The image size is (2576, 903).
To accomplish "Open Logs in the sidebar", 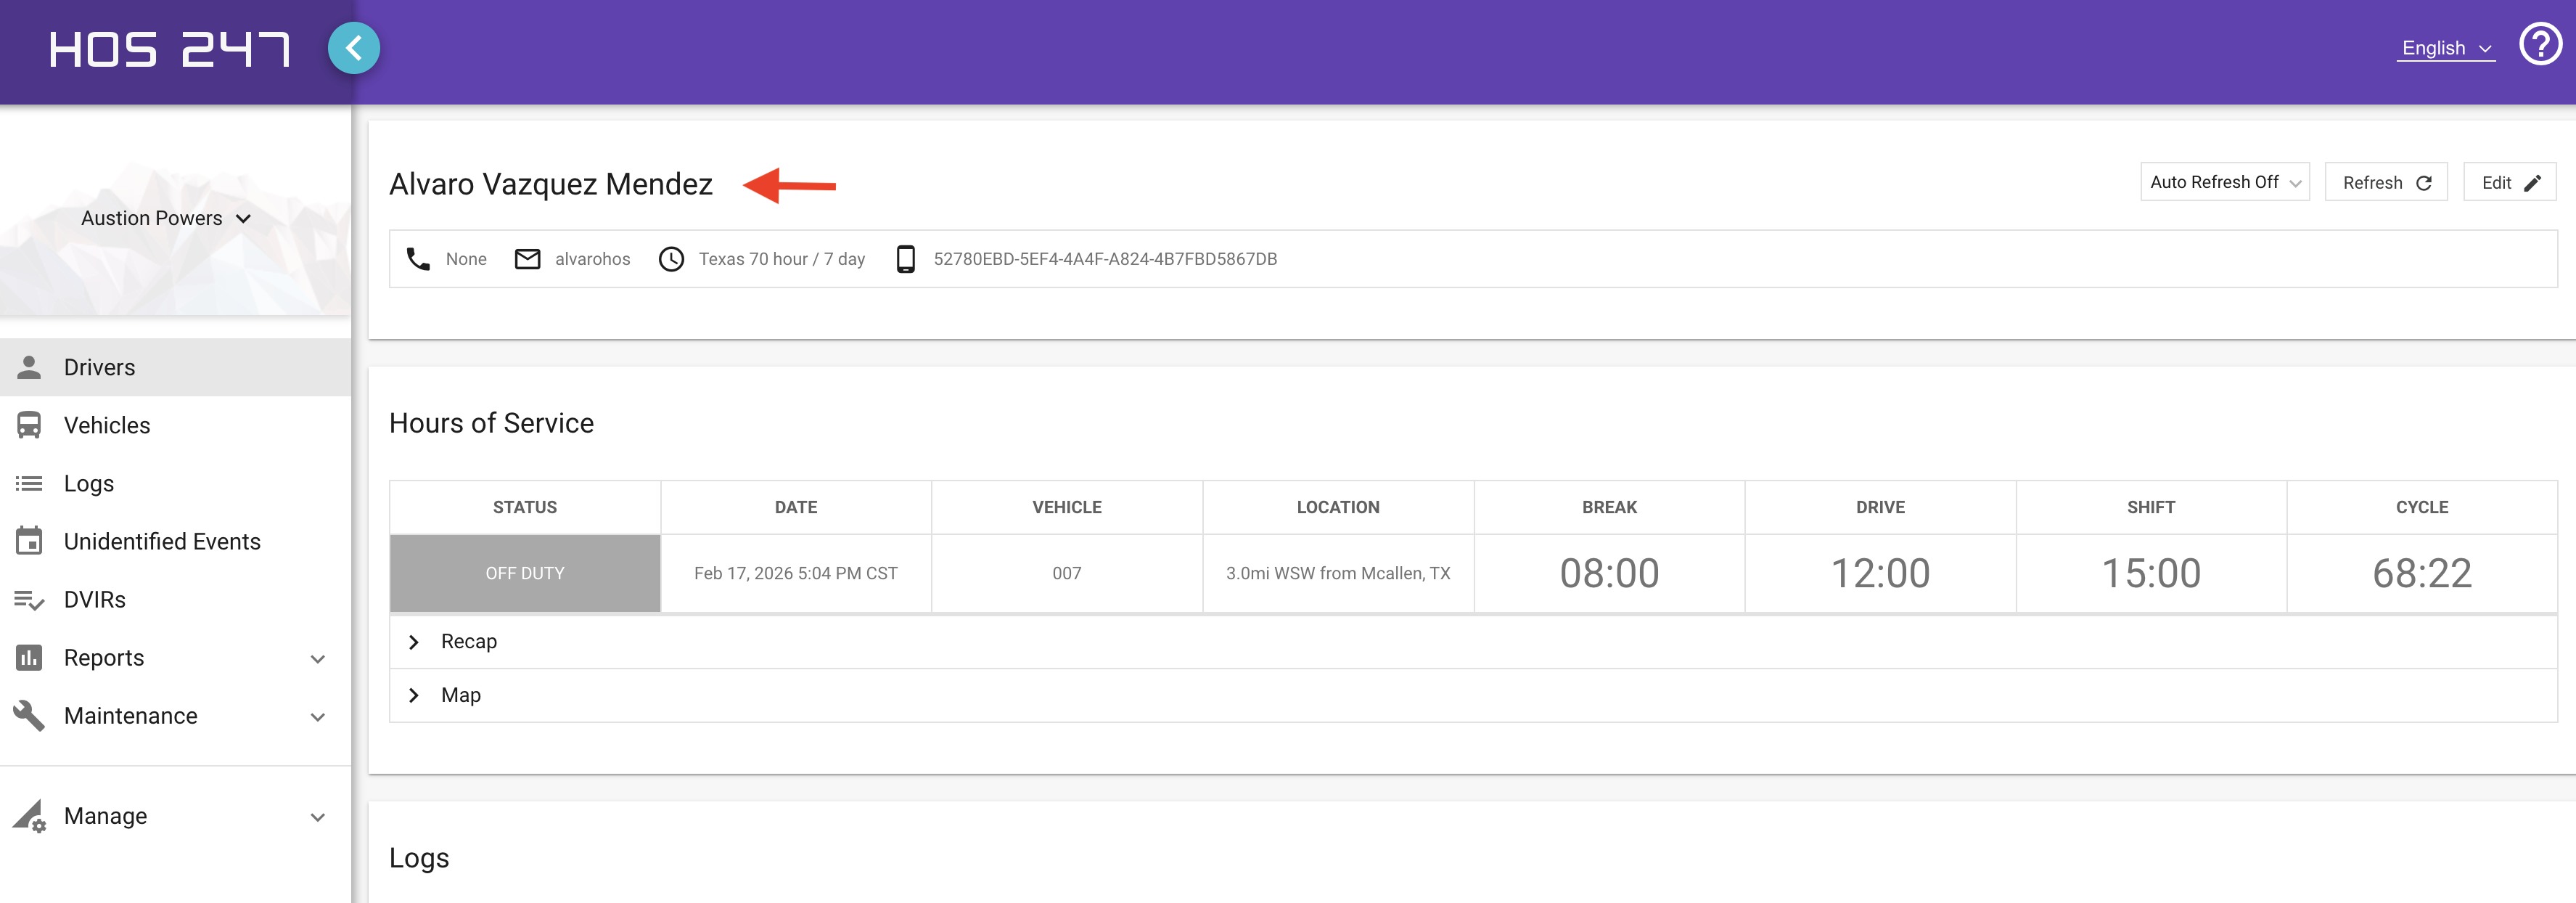I will [x=175, y=483].
